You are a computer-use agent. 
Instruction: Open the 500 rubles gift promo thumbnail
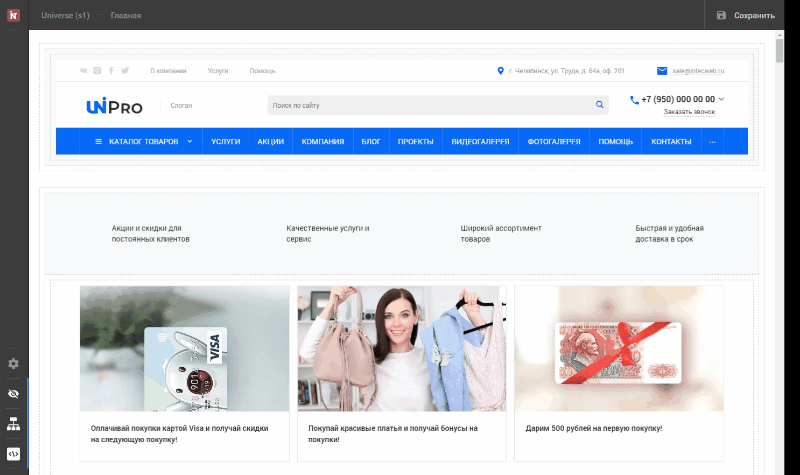point(619,348)
